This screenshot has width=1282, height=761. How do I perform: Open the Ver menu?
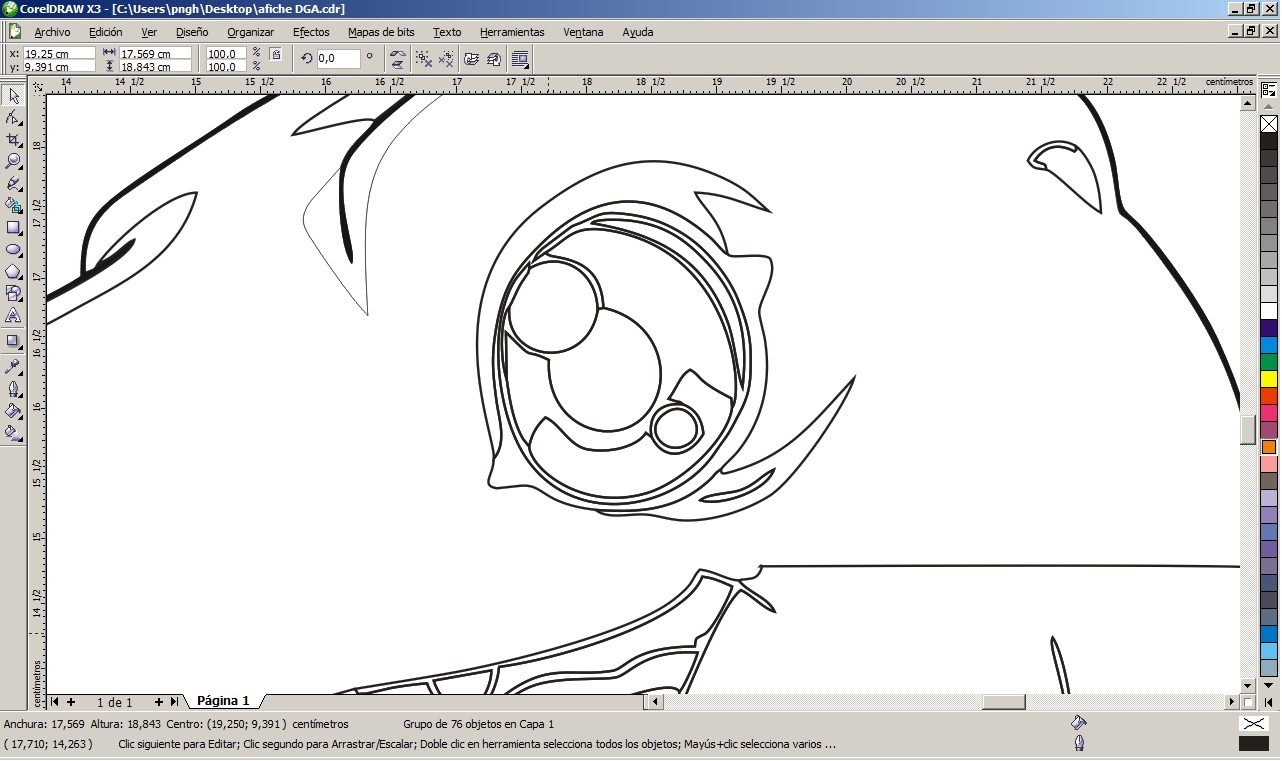149,32
